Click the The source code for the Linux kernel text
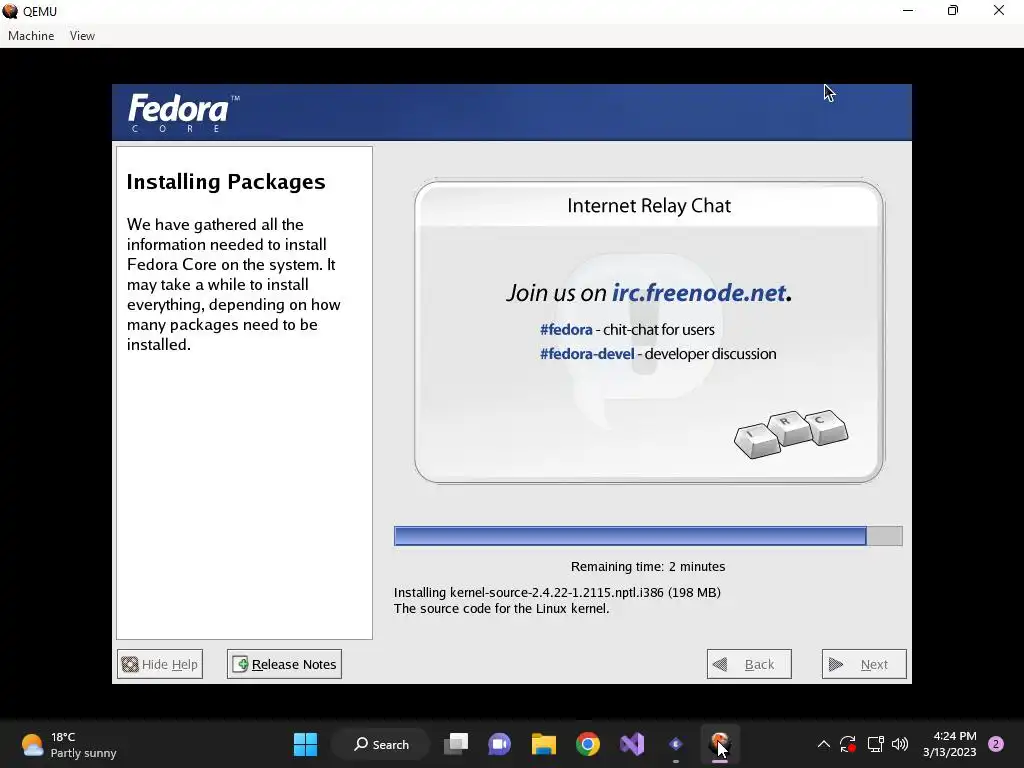The image size is (1024, 768). coord(502,609)
